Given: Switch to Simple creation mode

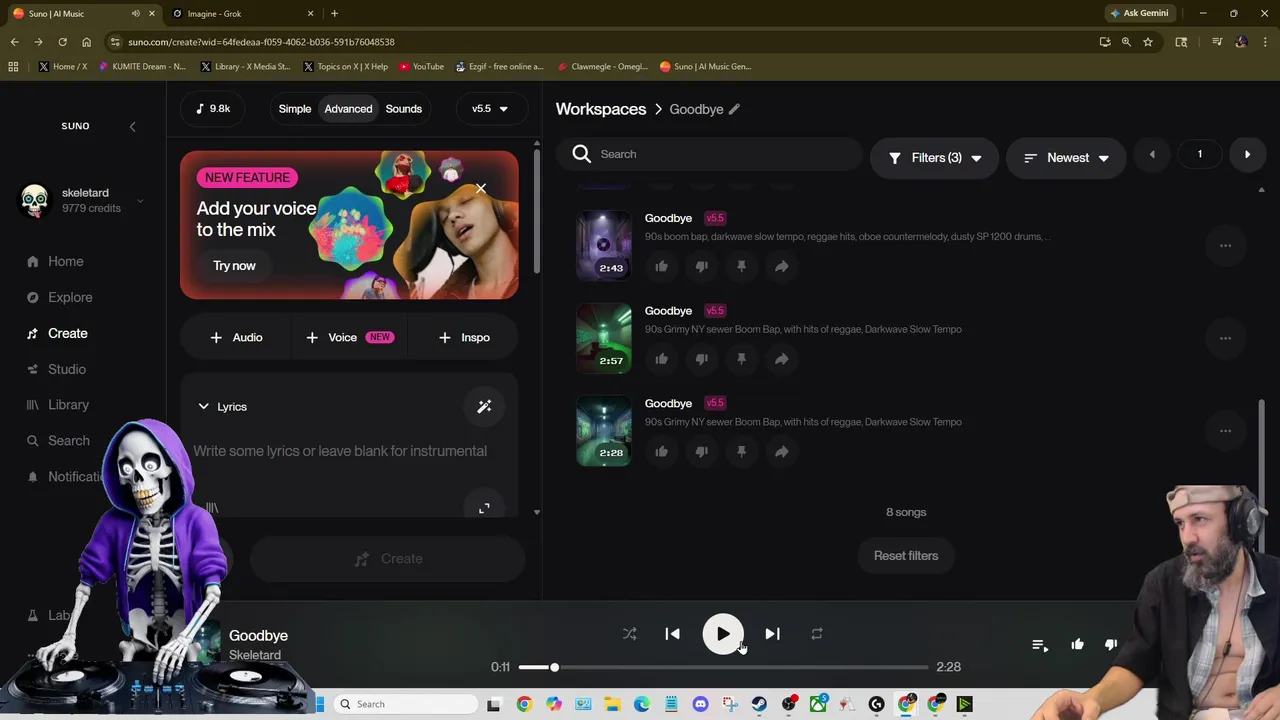Looking at the screenshot, I should pos(295,109).
